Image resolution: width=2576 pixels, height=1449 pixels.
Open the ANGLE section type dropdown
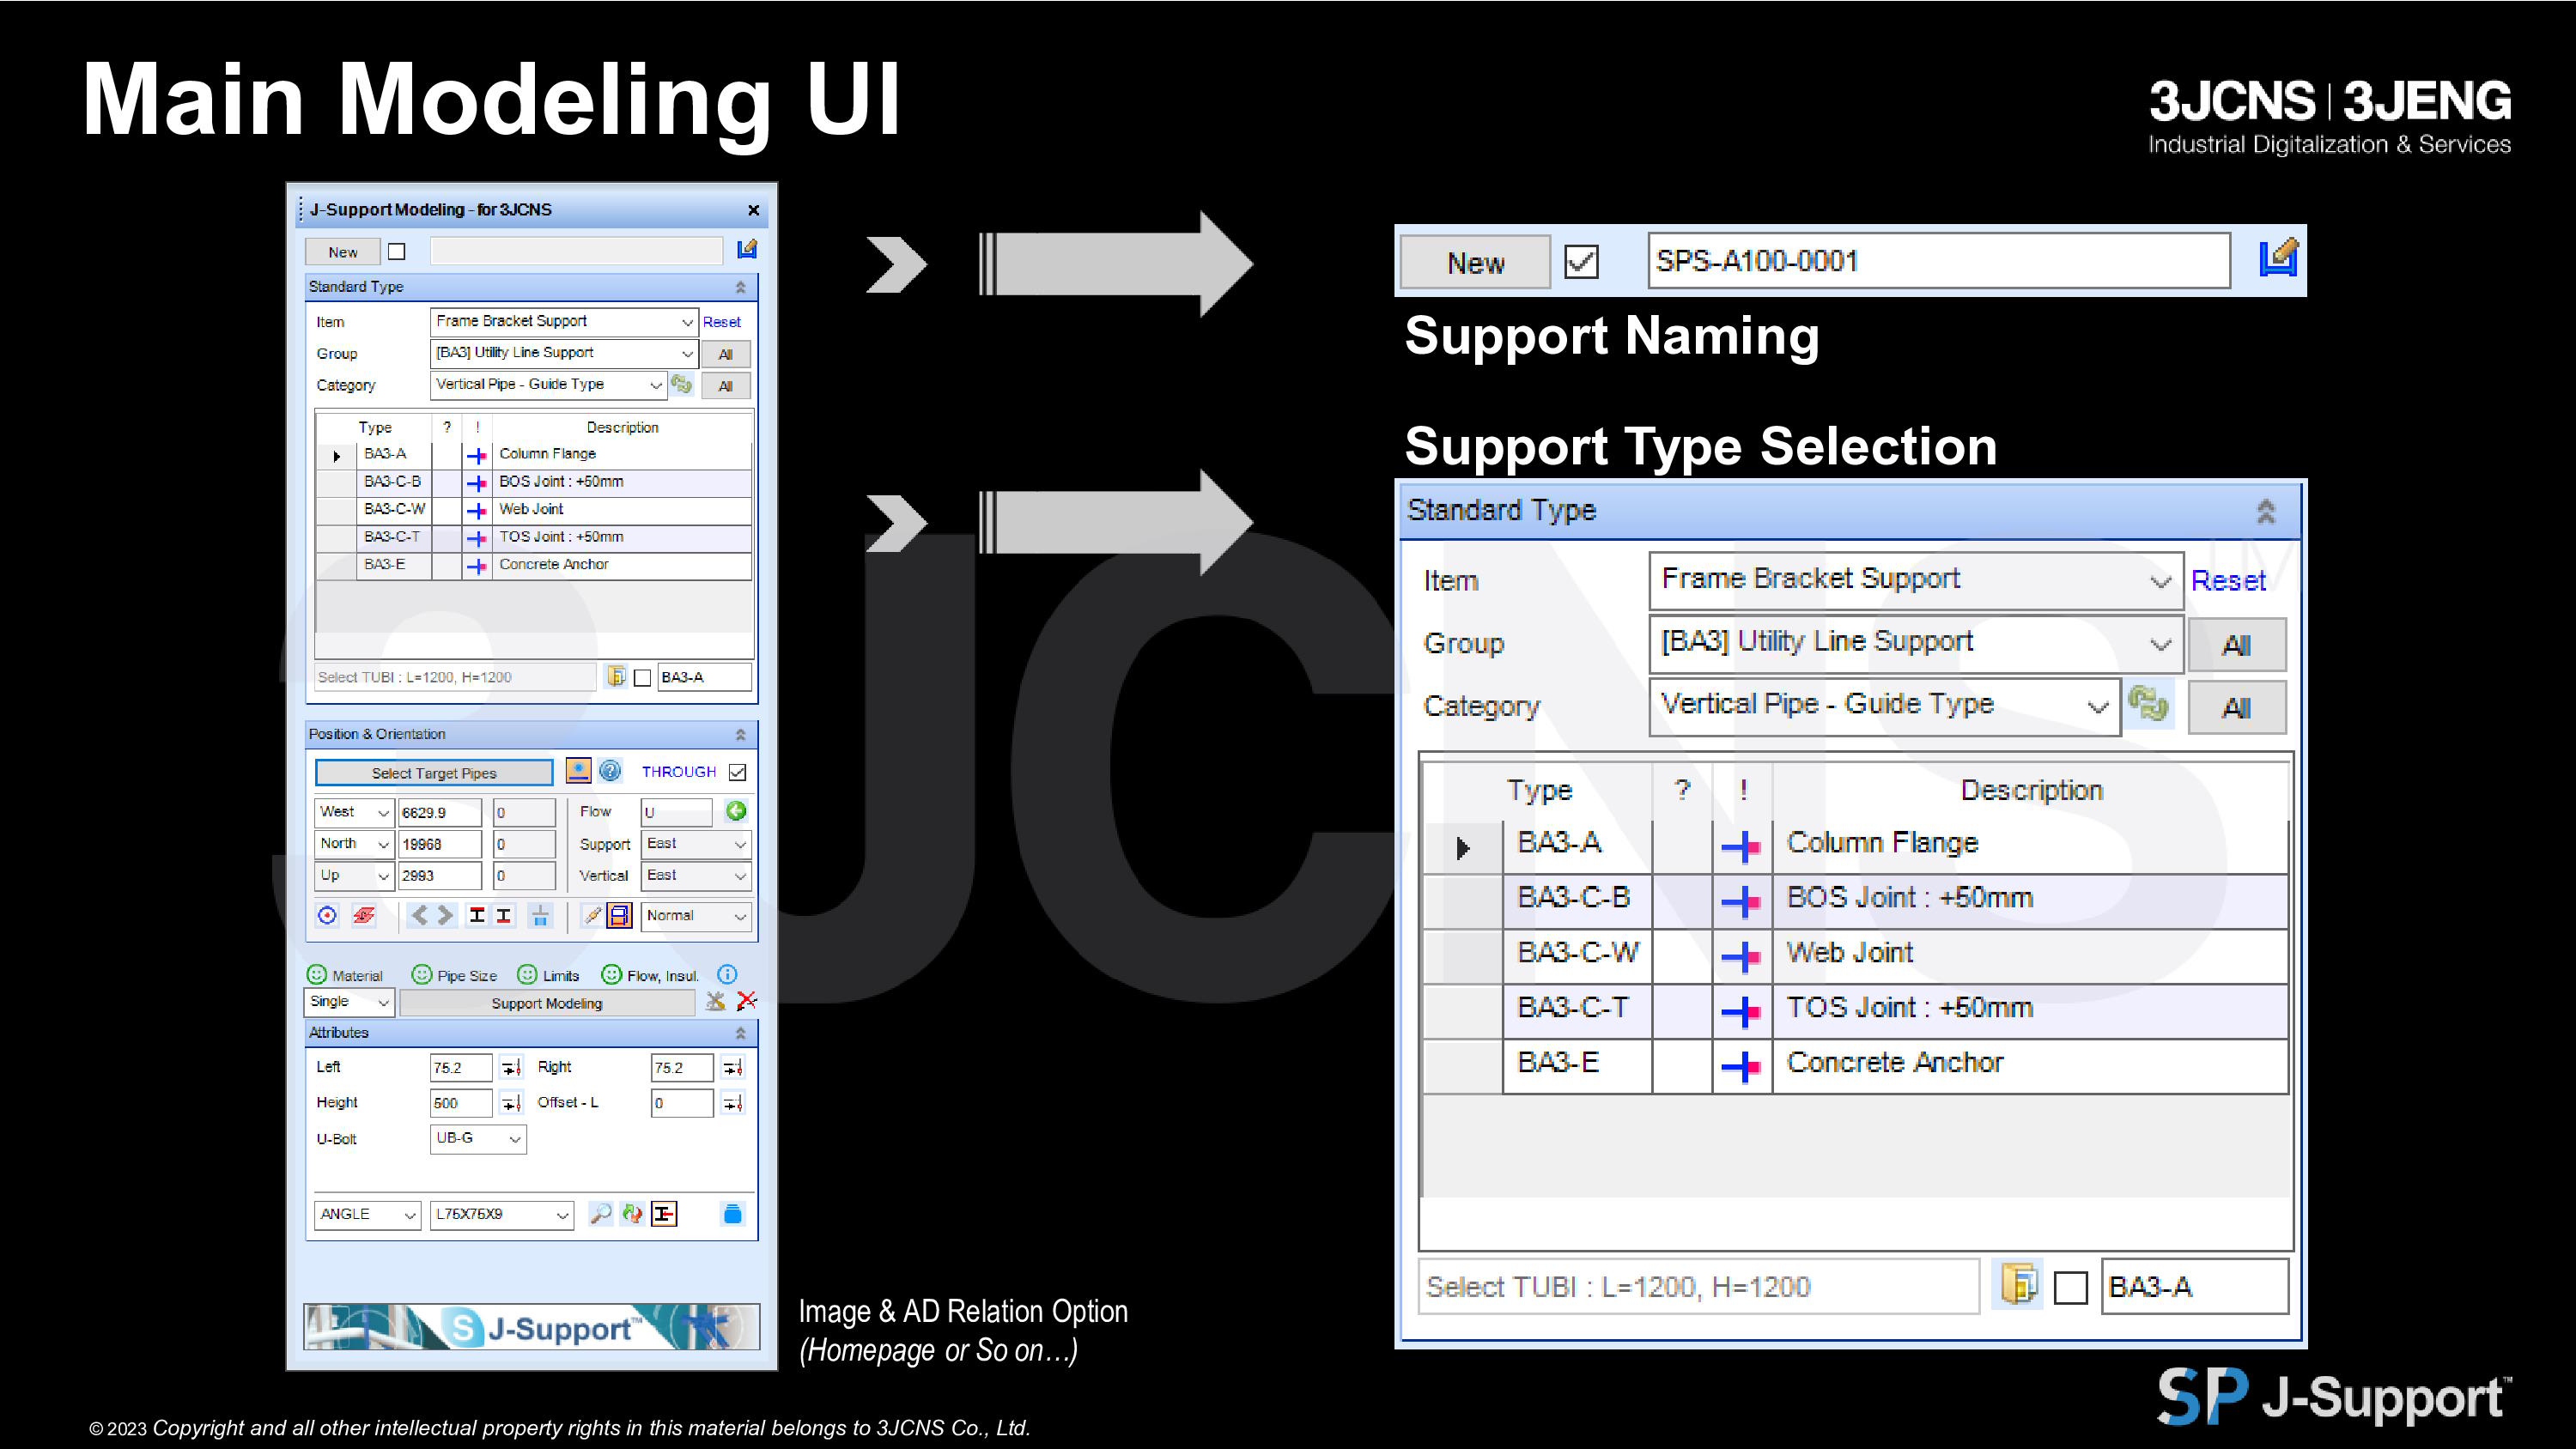[x=367, y=1215]
